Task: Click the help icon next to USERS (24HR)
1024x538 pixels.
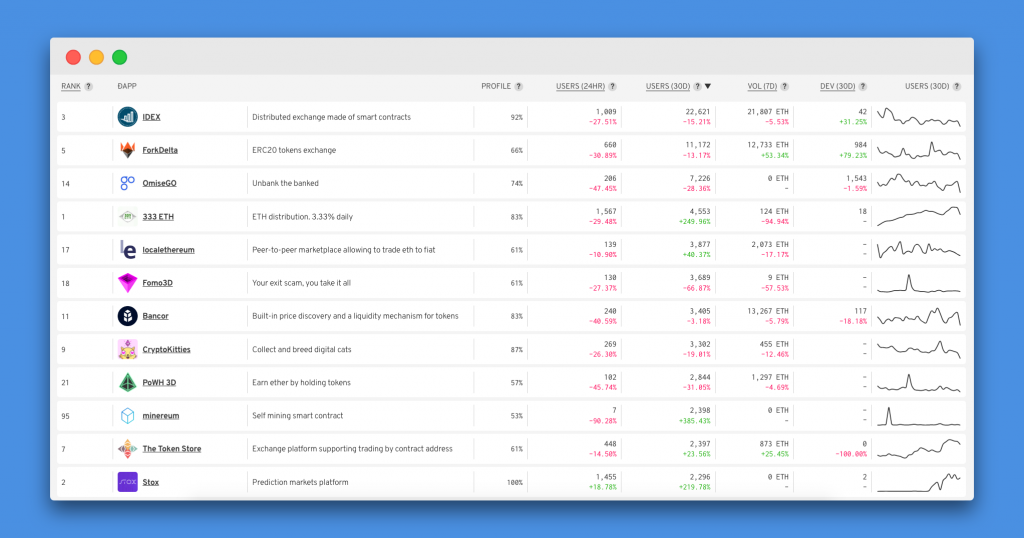Action: (613, 86)
